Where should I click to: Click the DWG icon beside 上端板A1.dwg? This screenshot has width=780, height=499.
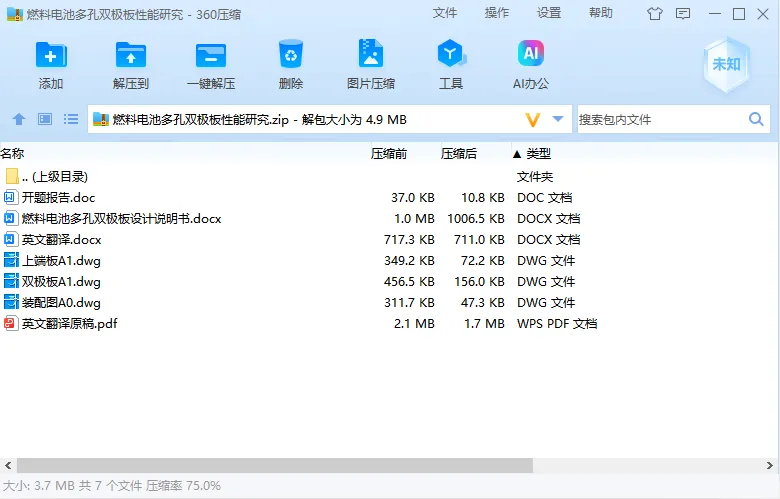coord(10,260)
